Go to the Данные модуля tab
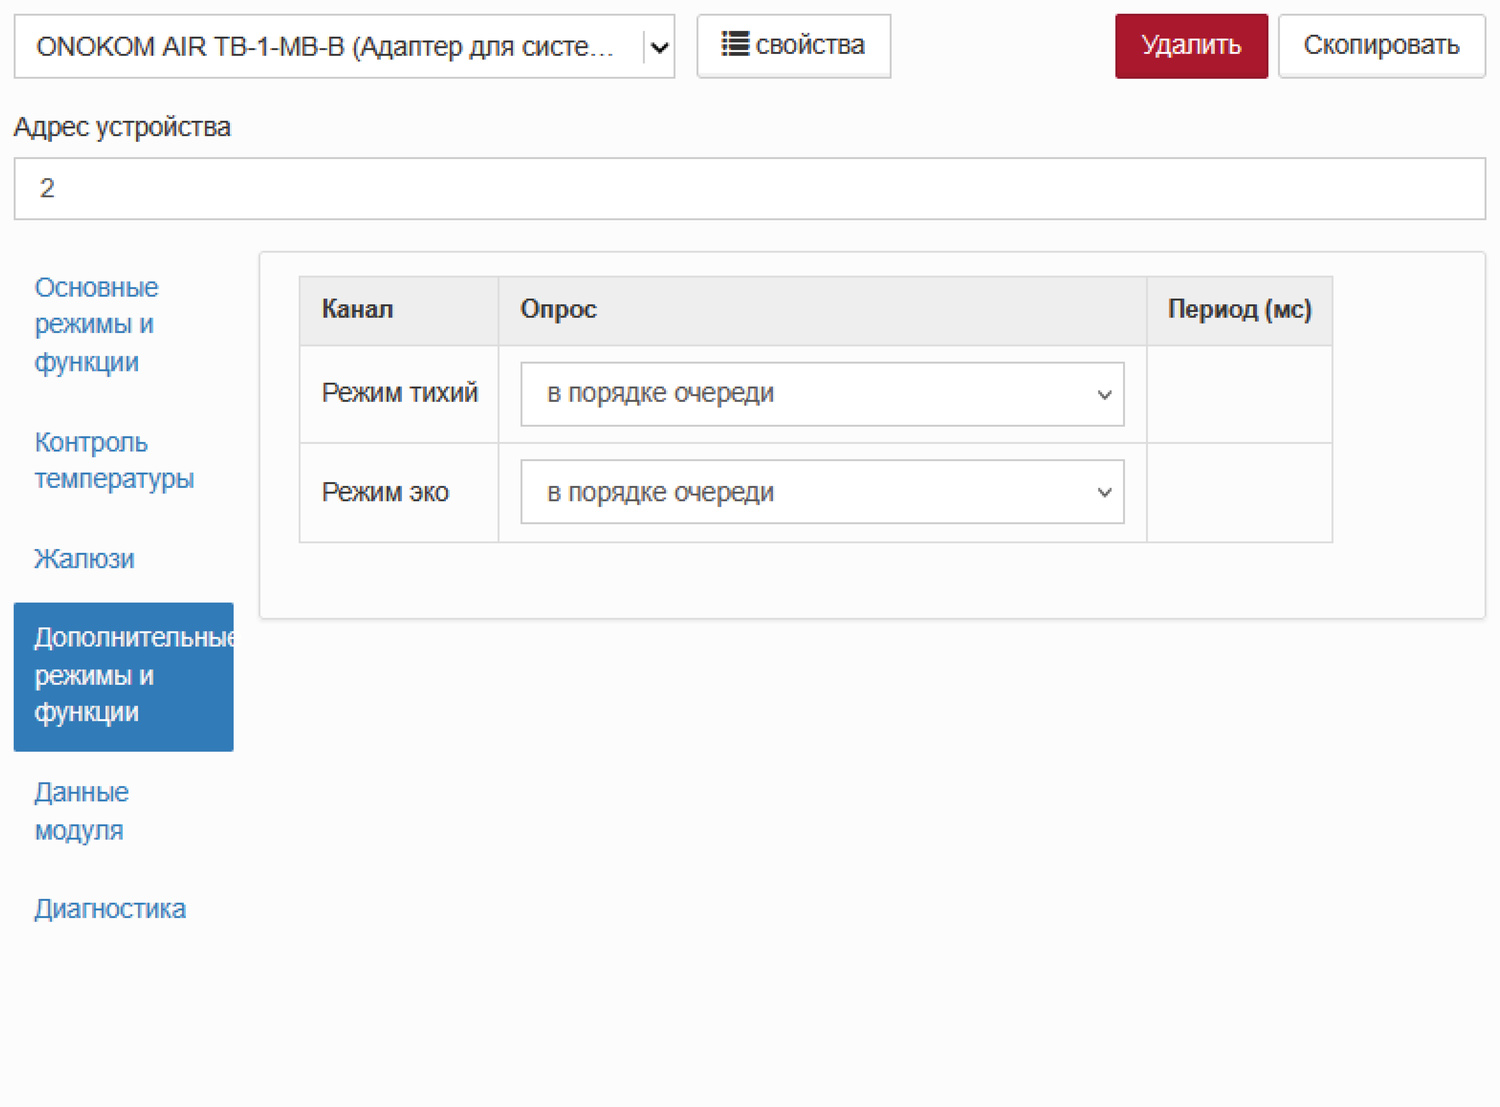The image size is (1500, 1107). tap(81, 811)
